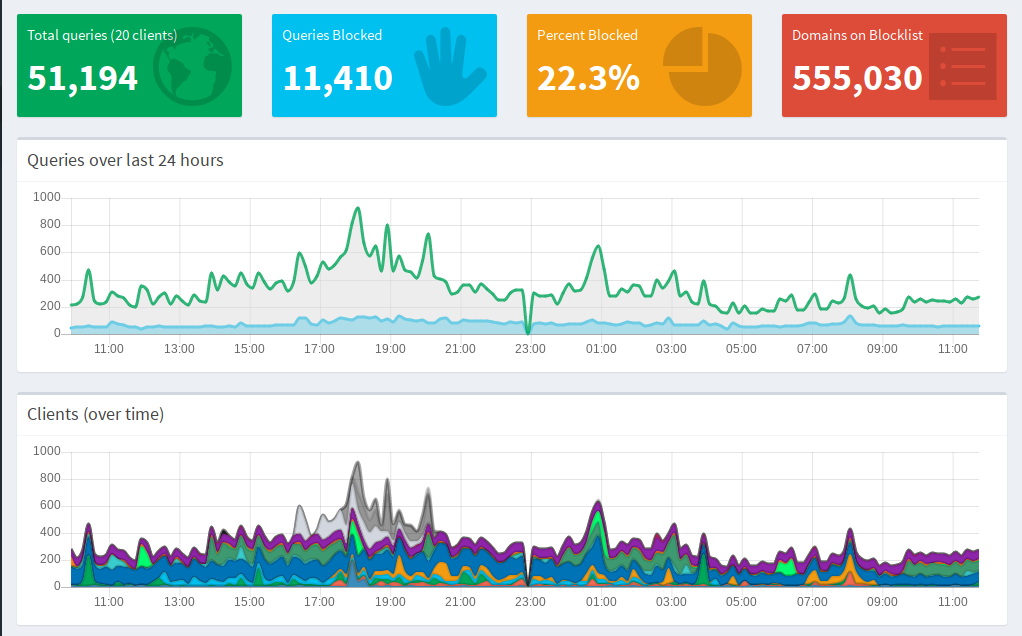Click the highest green peak in Queries chart
The width and height of the screenshot is (1022, 636).
tap(357, 209)
